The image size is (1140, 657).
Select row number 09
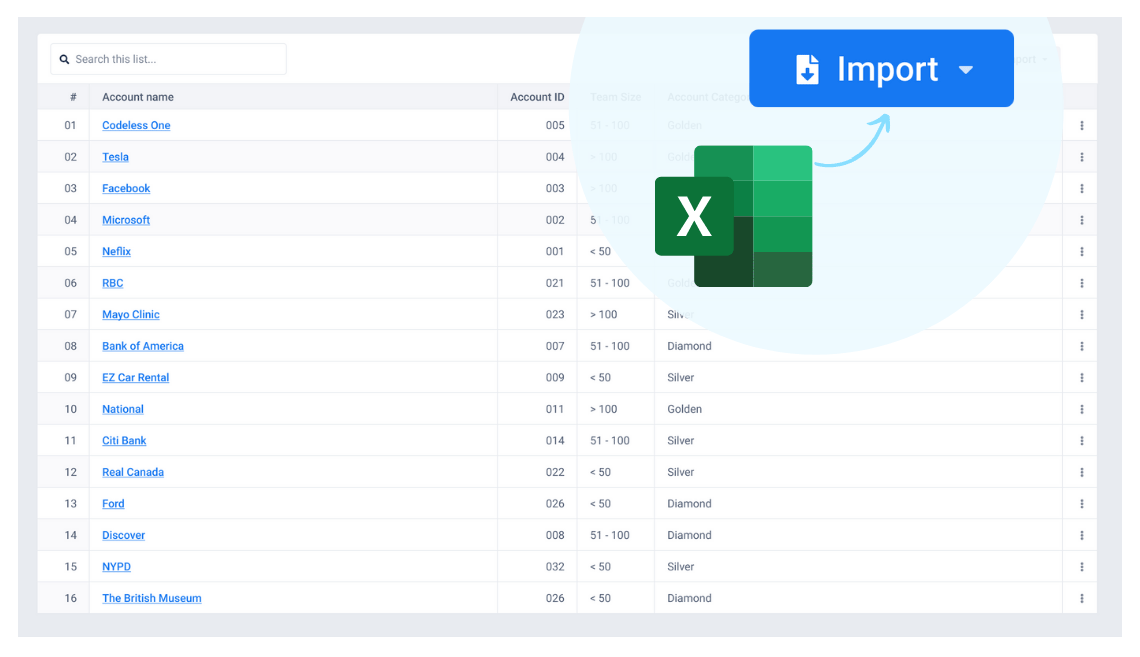point(71,377)
